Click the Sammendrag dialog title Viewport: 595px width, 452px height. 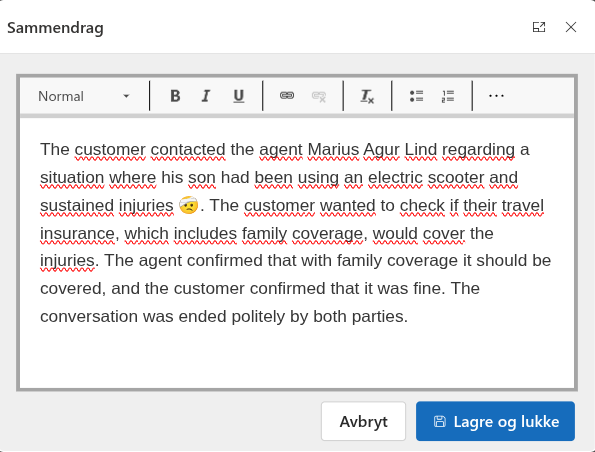(55, 28)
